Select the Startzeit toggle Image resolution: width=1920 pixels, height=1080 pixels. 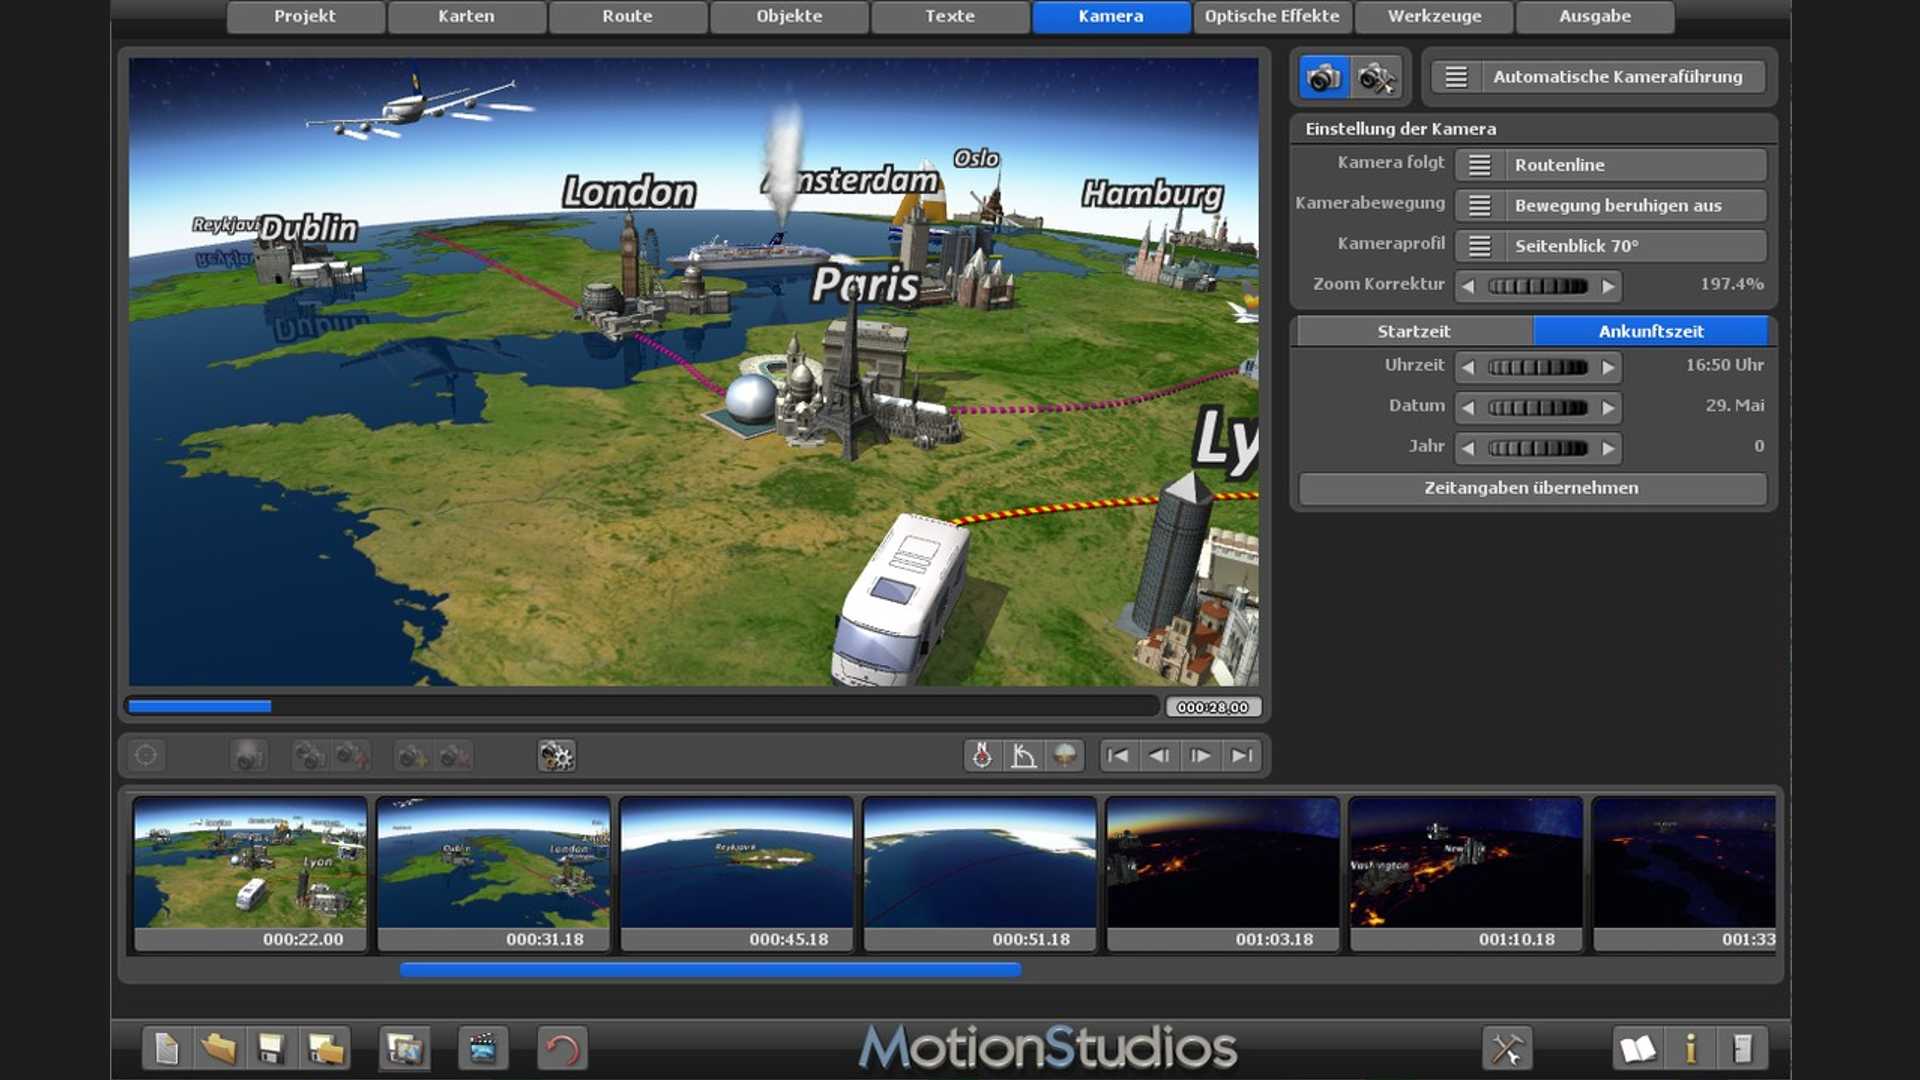1413,331
